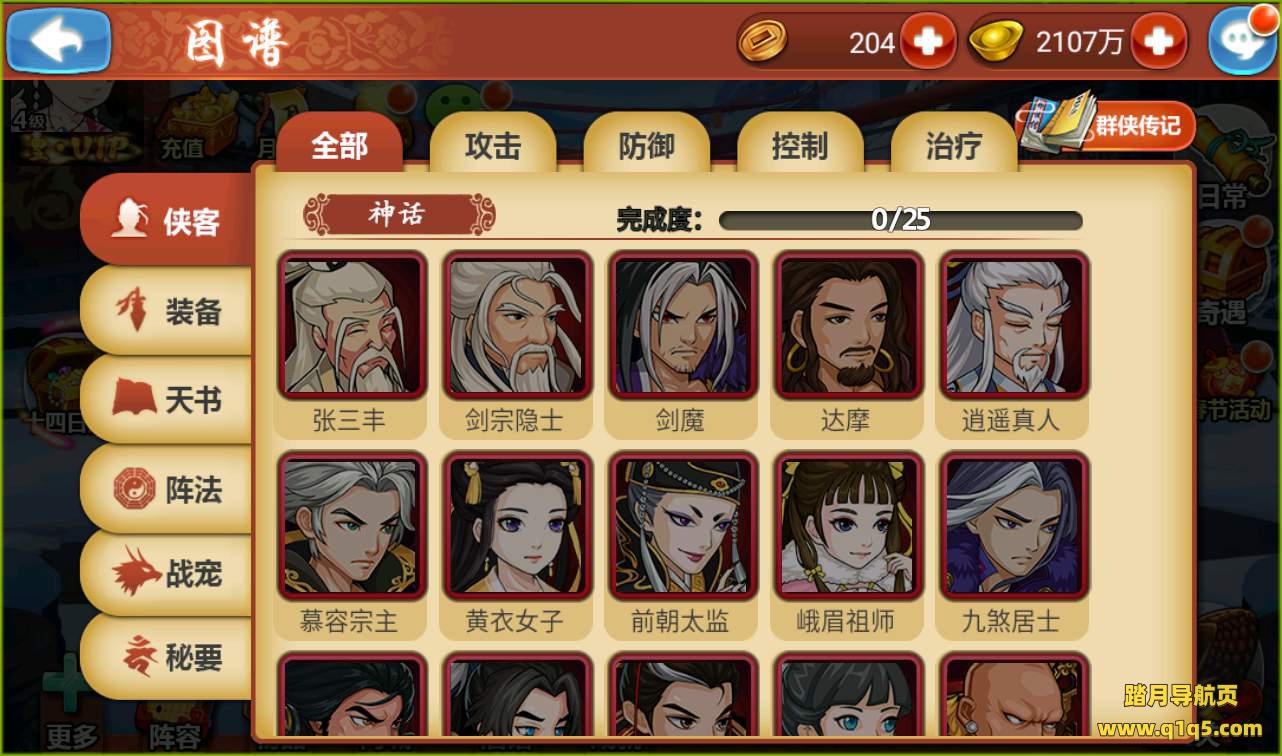Open the 群侠传记 book icon
Image resolution: width=1282 pixels, height=756 pixels.
click(1106, 124)
